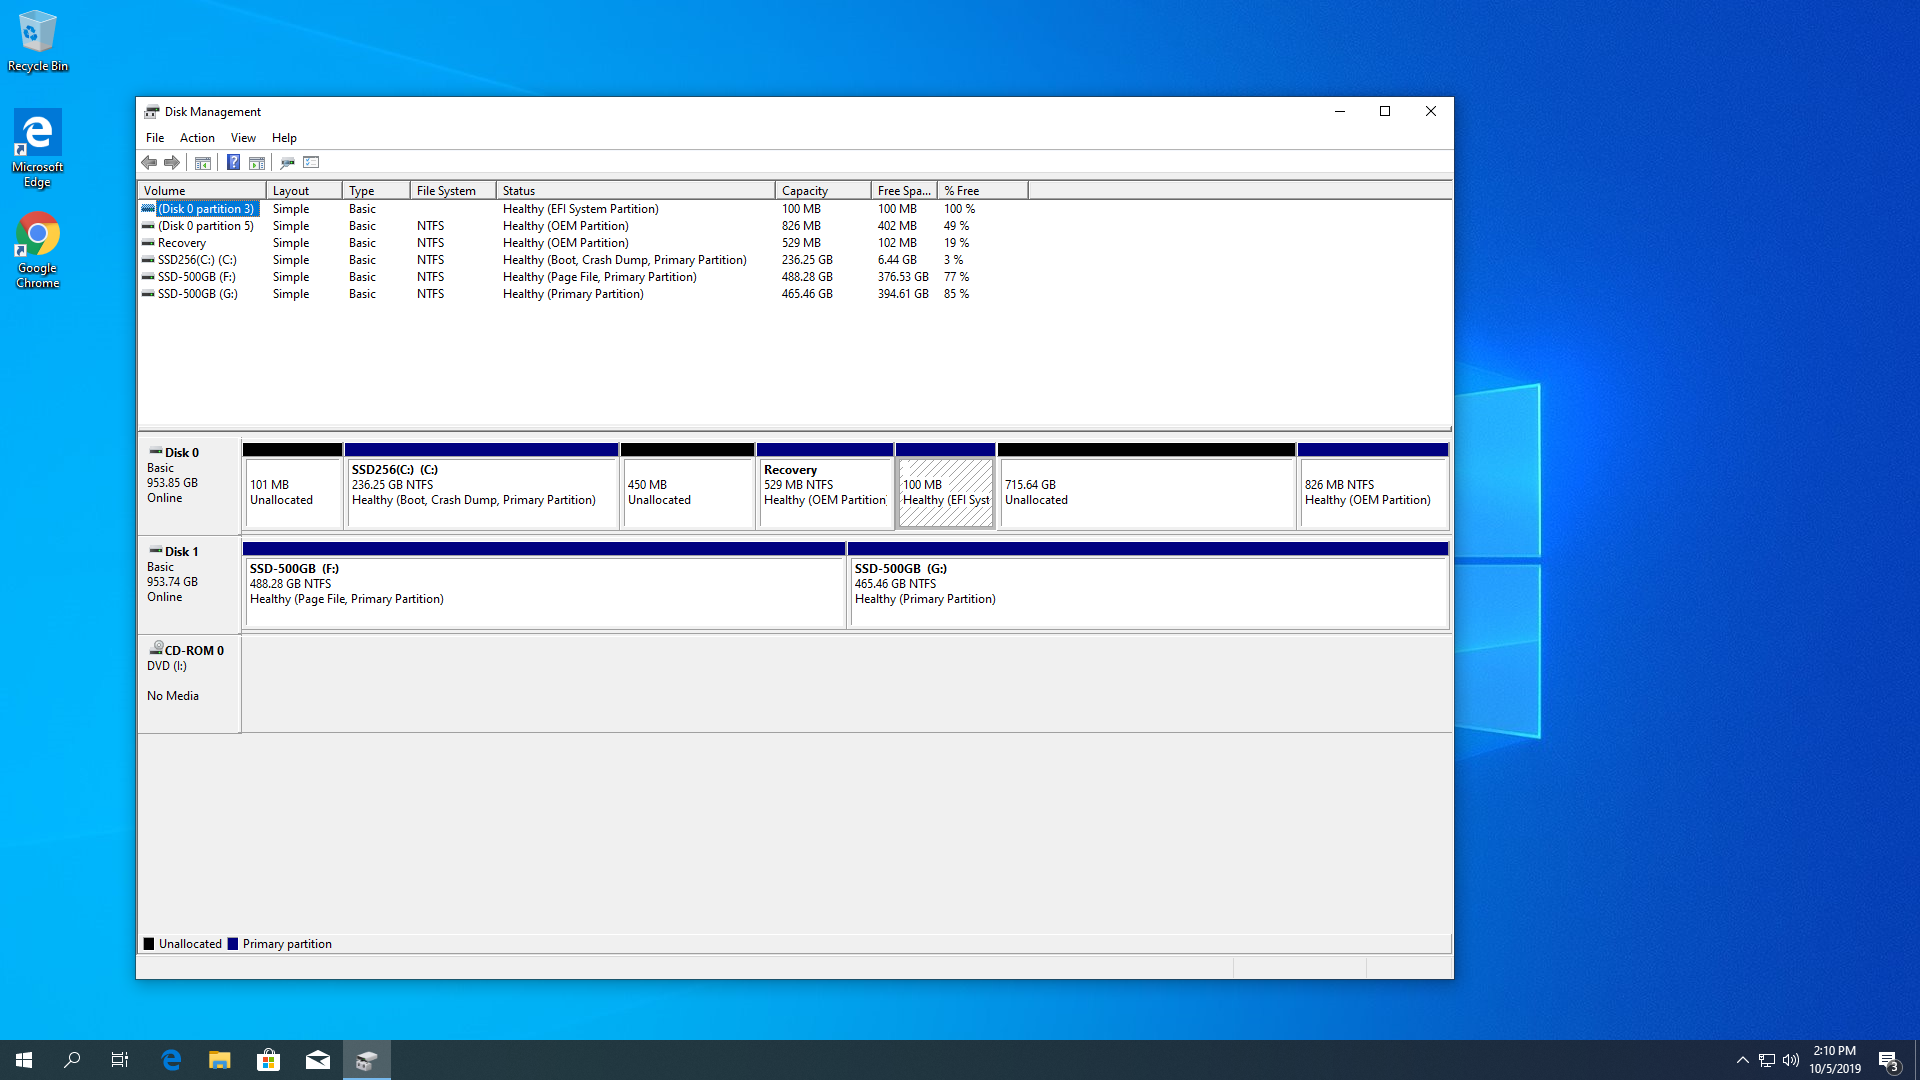Select SSD-500GB (F:) partition block on Disk 1
This screenshot has width=1920, height=1080.
pyautogui.click(x=545, y=586)
